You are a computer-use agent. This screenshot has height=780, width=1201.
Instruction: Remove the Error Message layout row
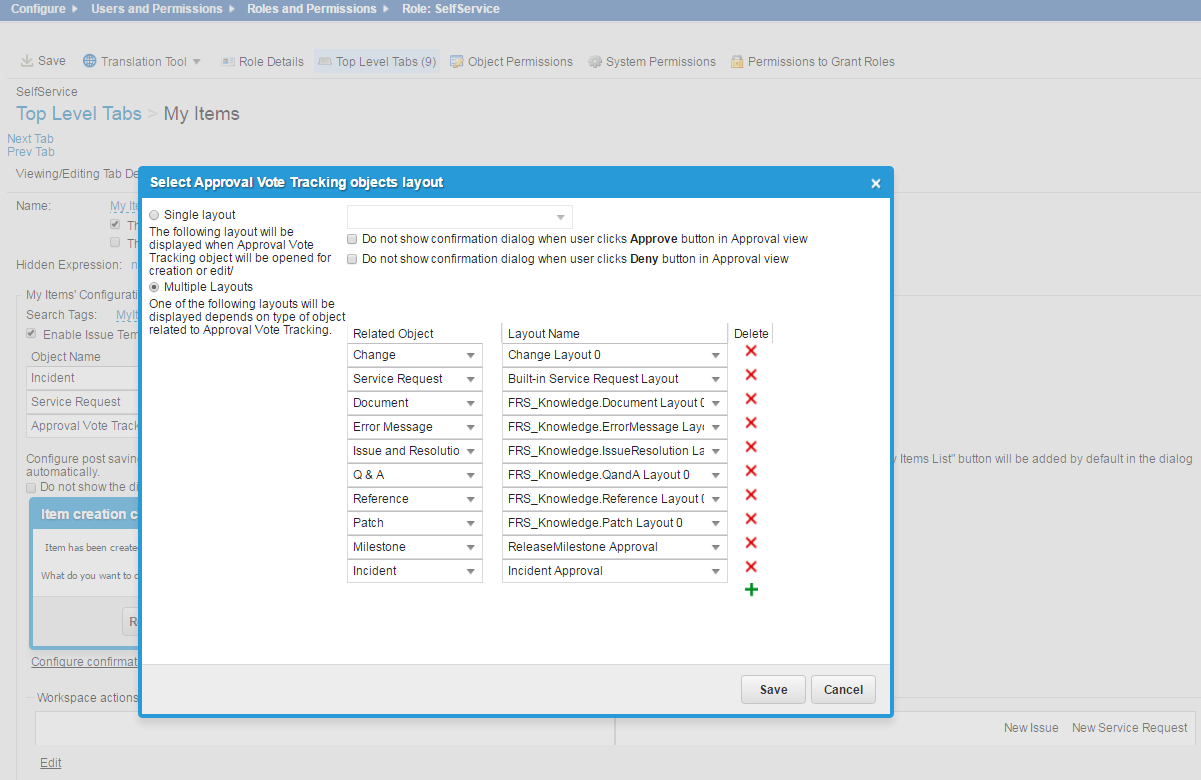[751, 423]
